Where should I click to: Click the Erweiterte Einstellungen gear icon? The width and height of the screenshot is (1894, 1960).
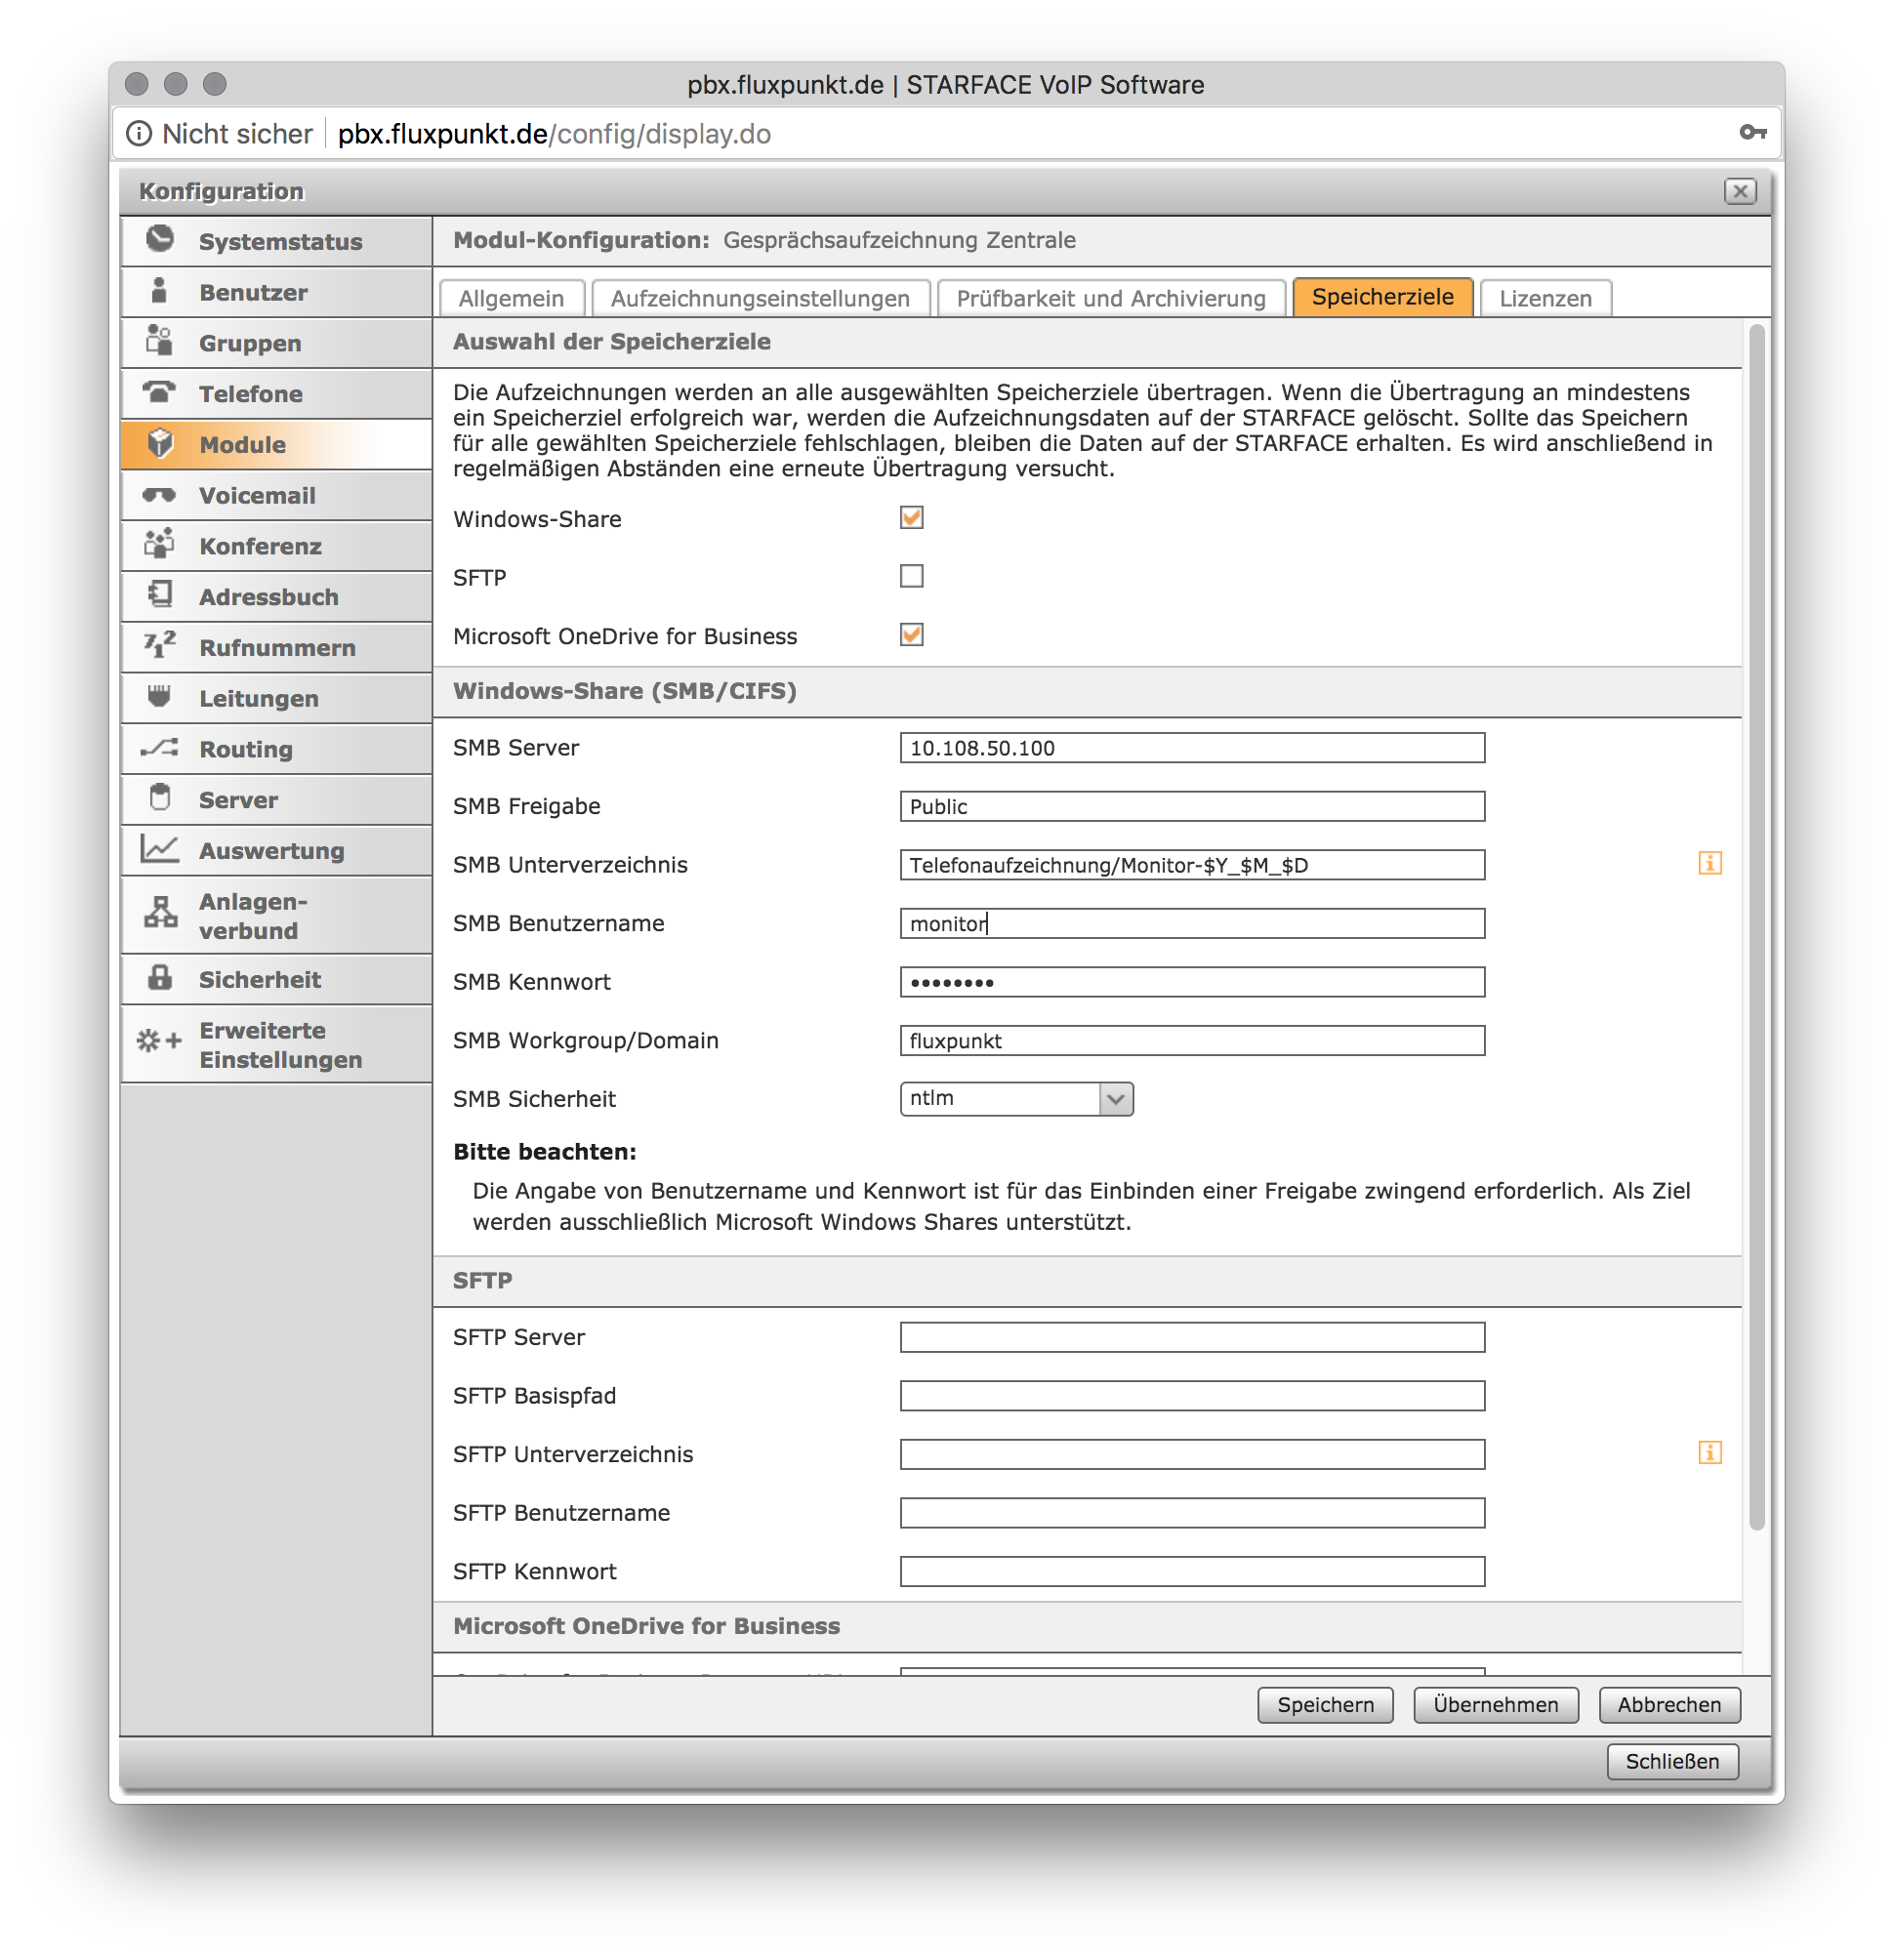tap(159, 1042)
